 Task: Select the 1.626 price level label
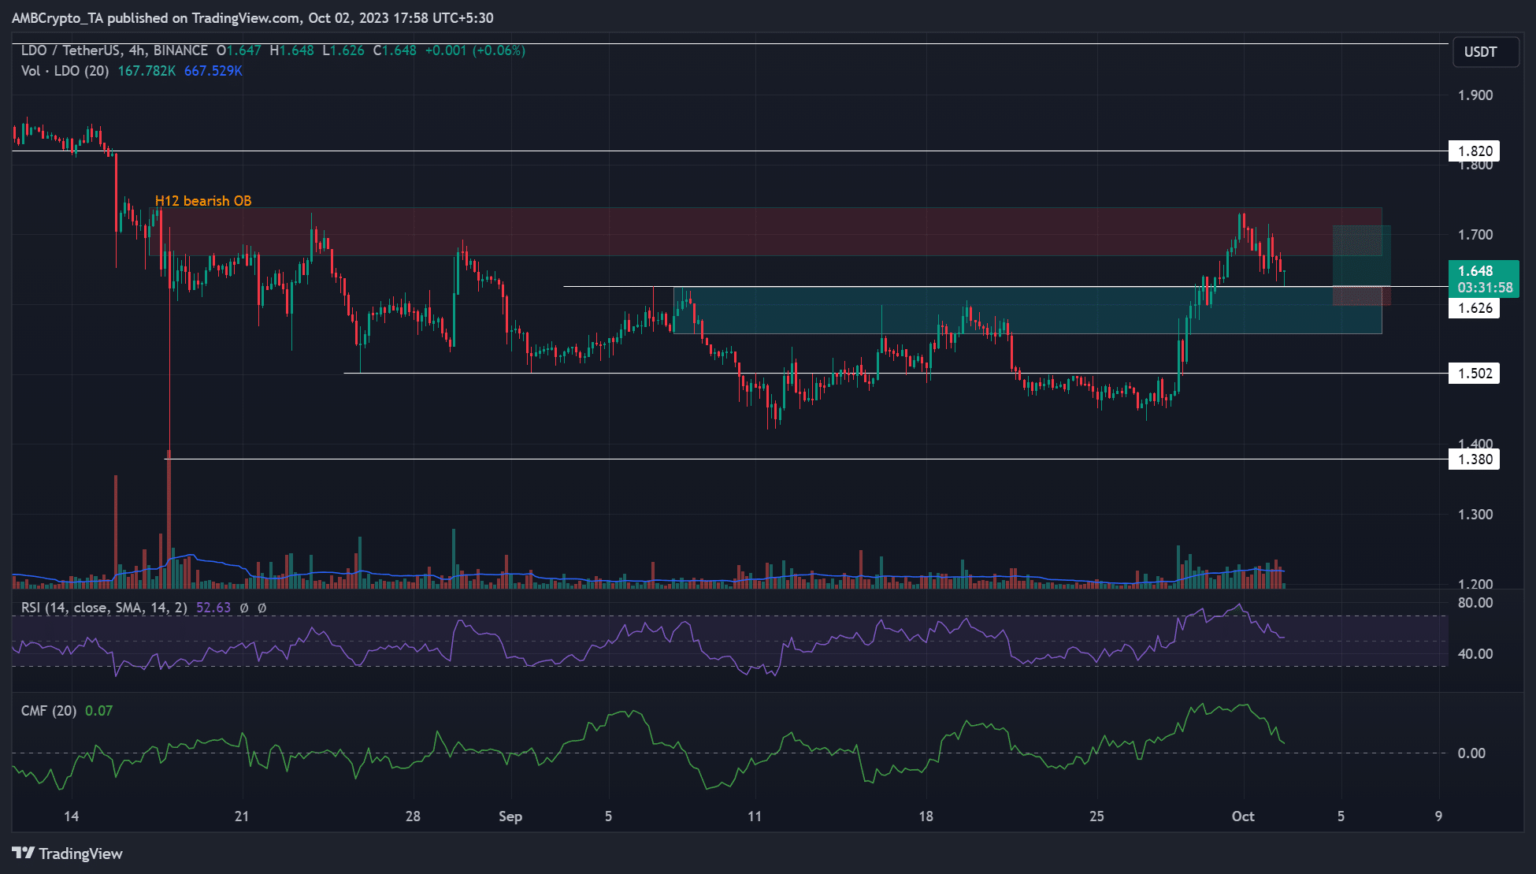coord(1474,308)
